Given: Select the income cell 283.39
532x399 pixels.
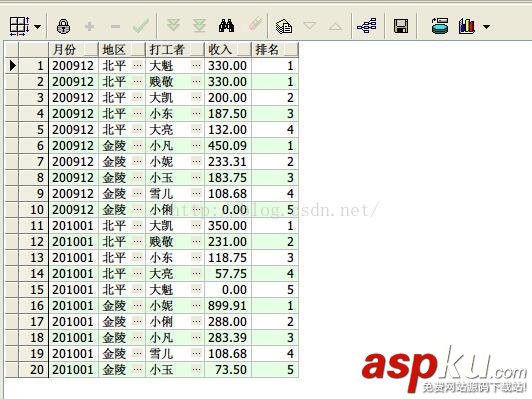Looking at the screenshot, I should [228, 338].
